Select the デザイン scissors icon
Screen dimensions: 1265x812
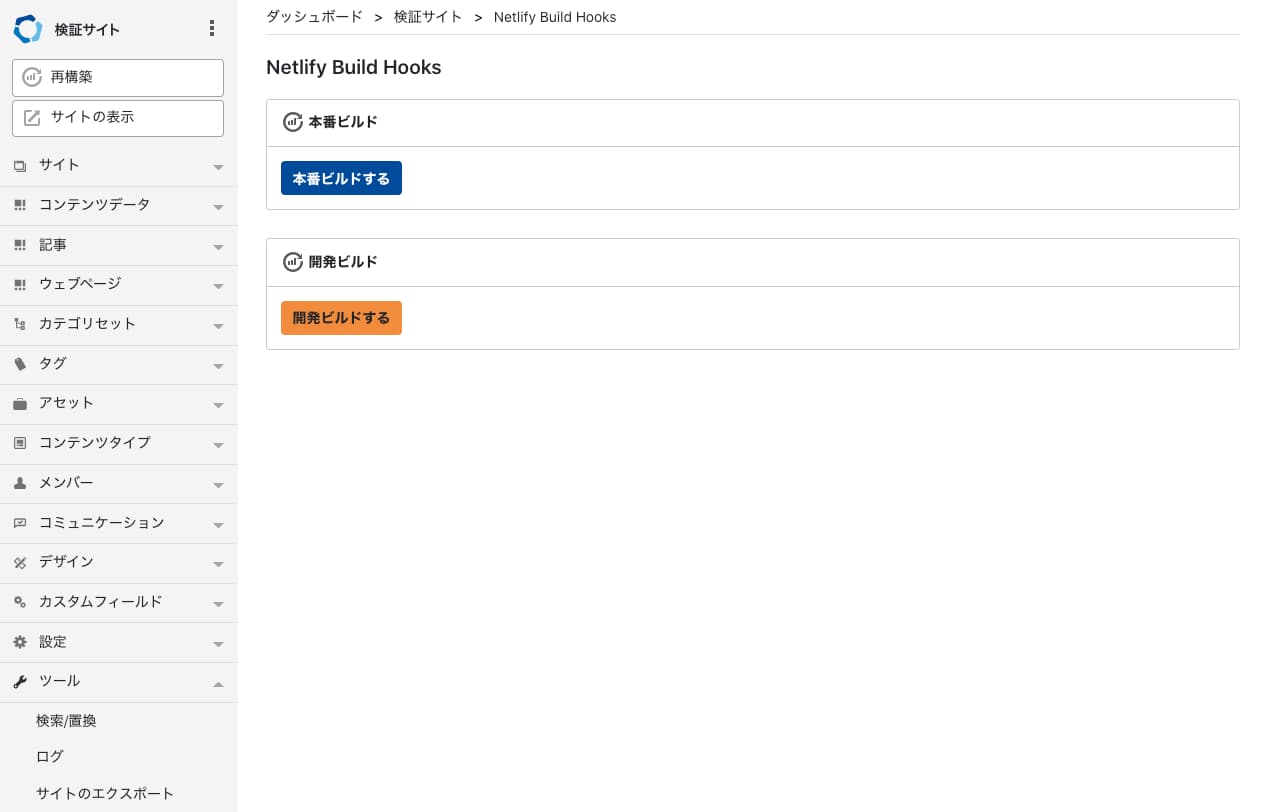pyautogui.click(x=20, y=562)
